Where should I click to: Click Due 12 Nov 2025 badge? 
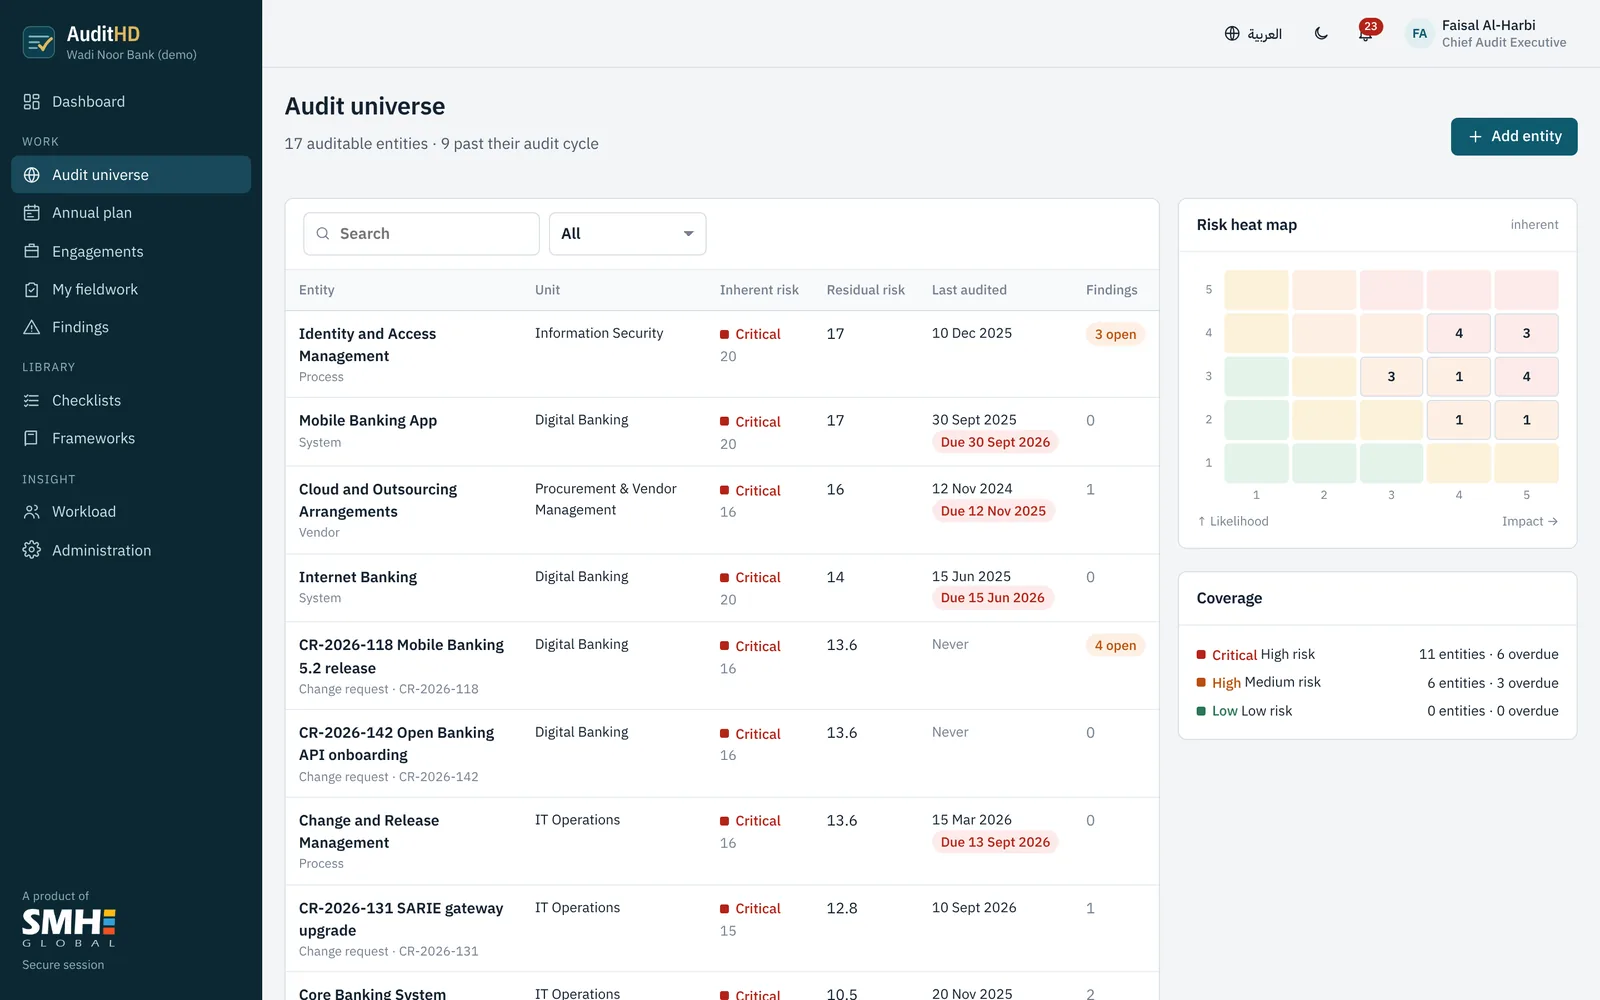point(993,511)
